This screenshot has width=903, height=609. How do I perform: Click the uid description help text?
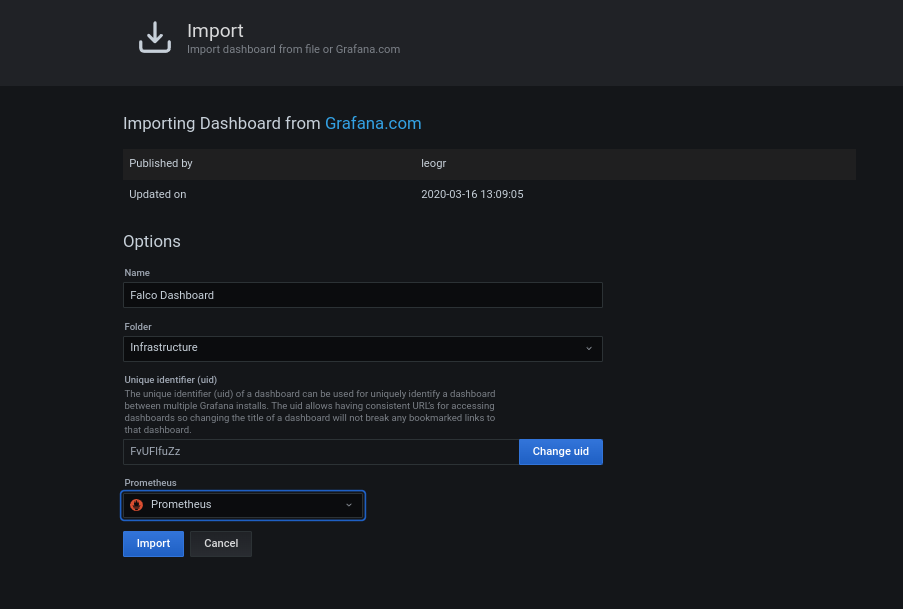coord(310,411)
